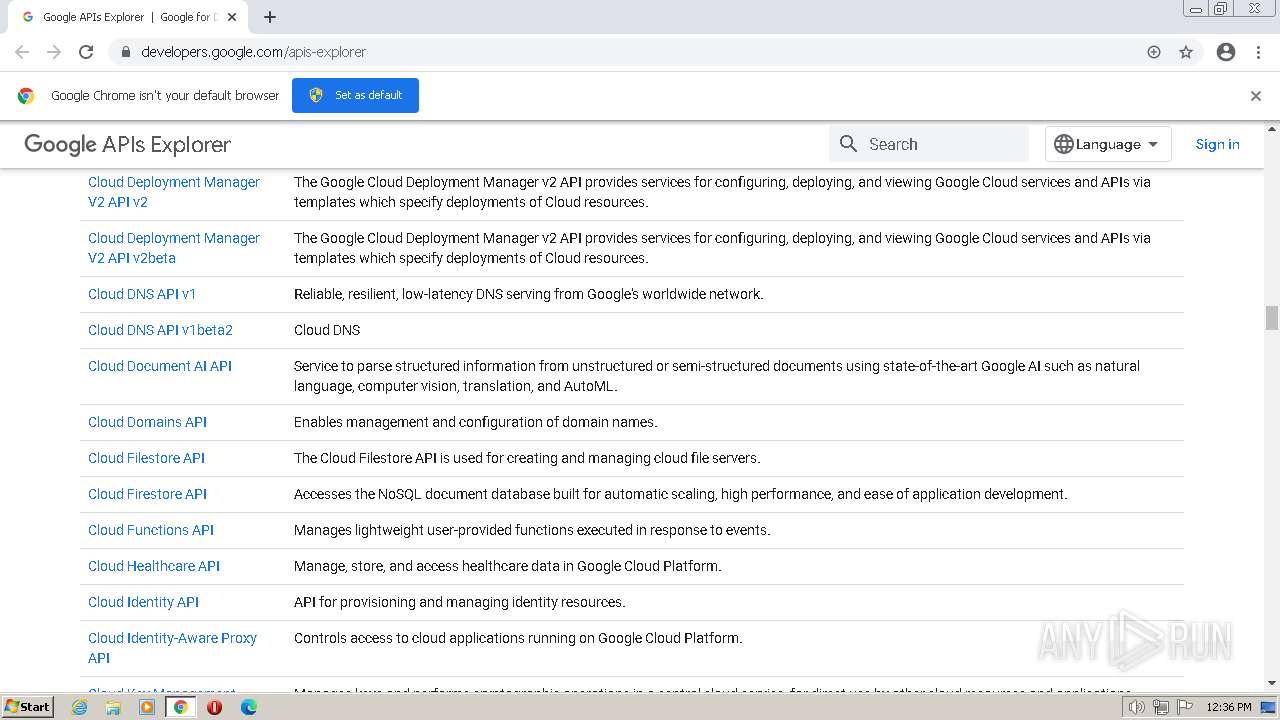
Task: Open Cloud DNS API v1beta2 link
Action: click(x=160, y=330)
